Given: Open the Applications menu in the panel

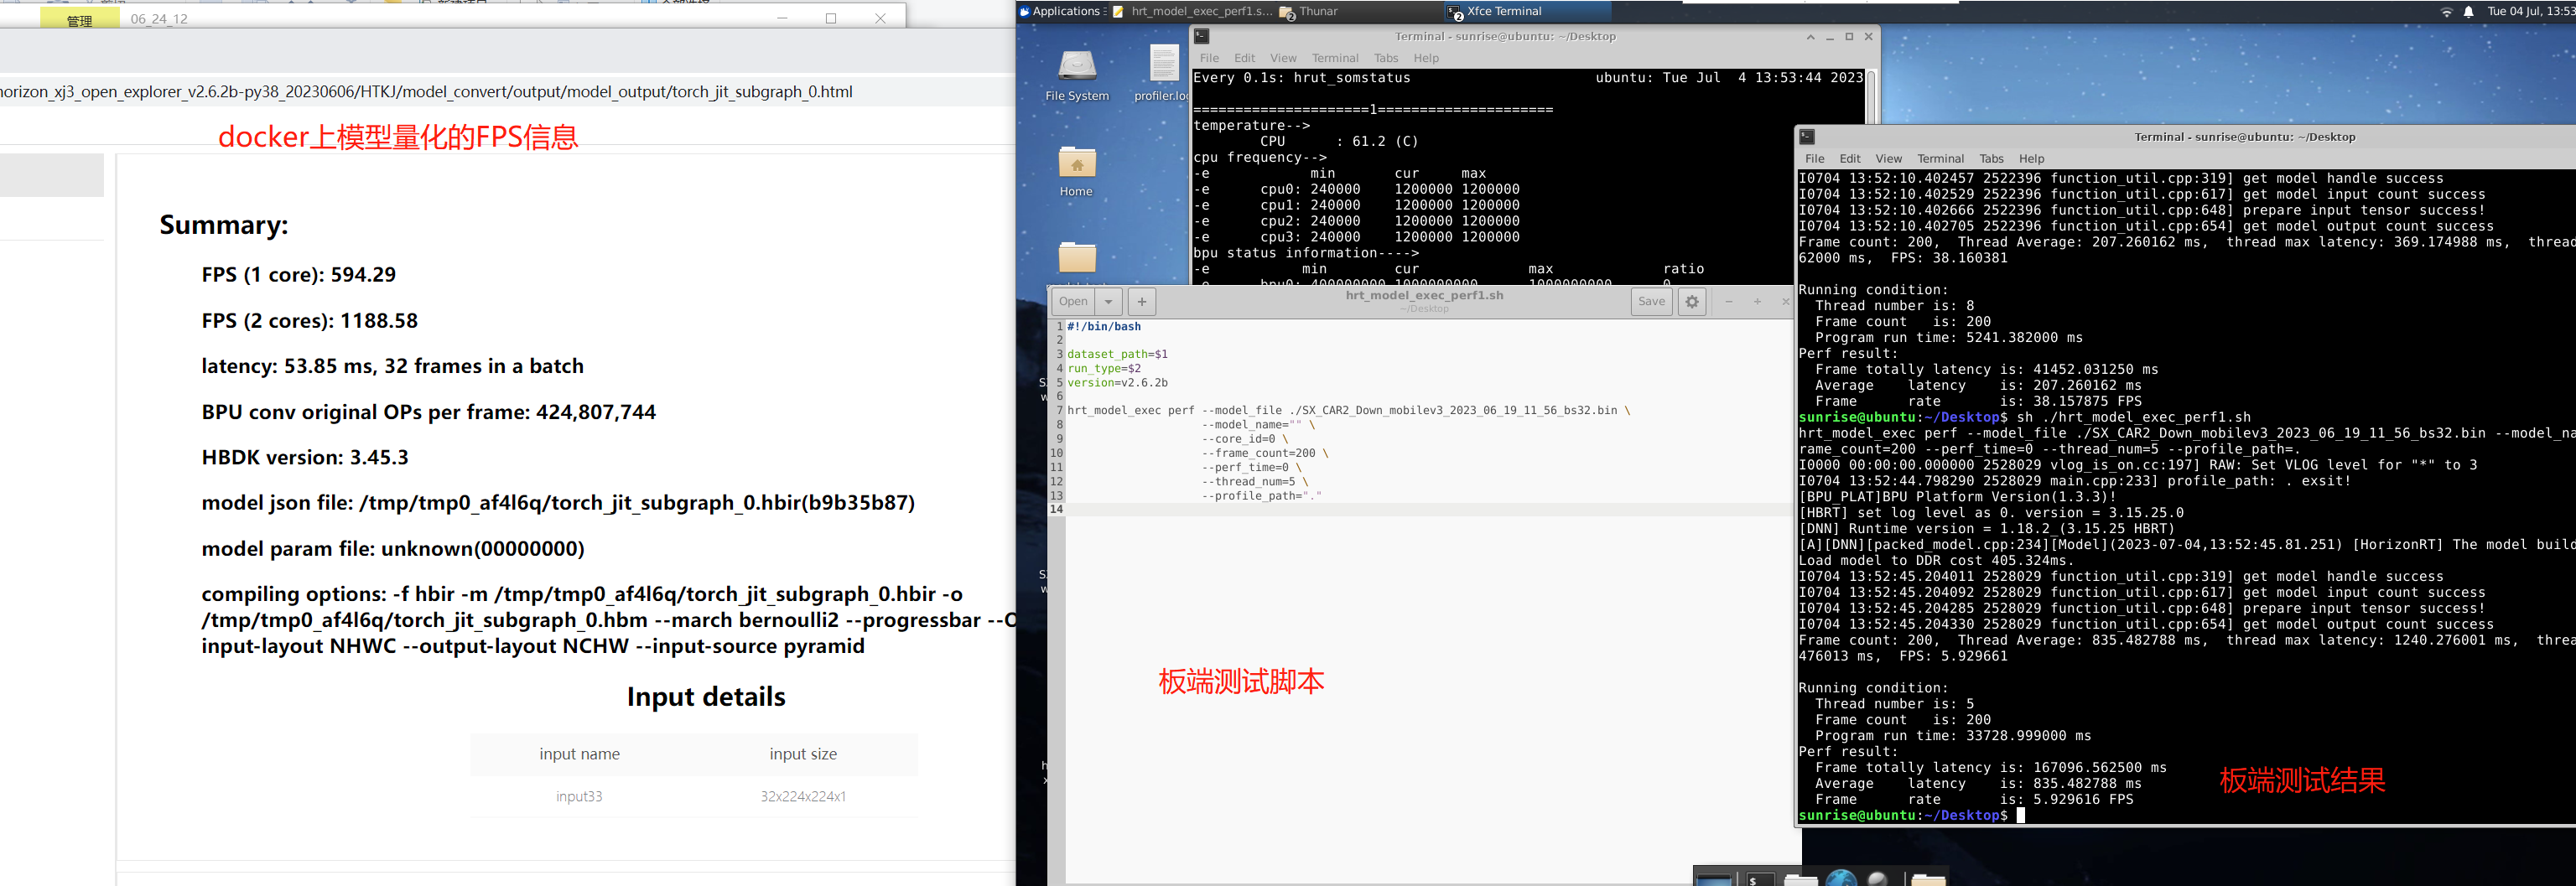Looking at the screenshot, I should (1060, 12).
